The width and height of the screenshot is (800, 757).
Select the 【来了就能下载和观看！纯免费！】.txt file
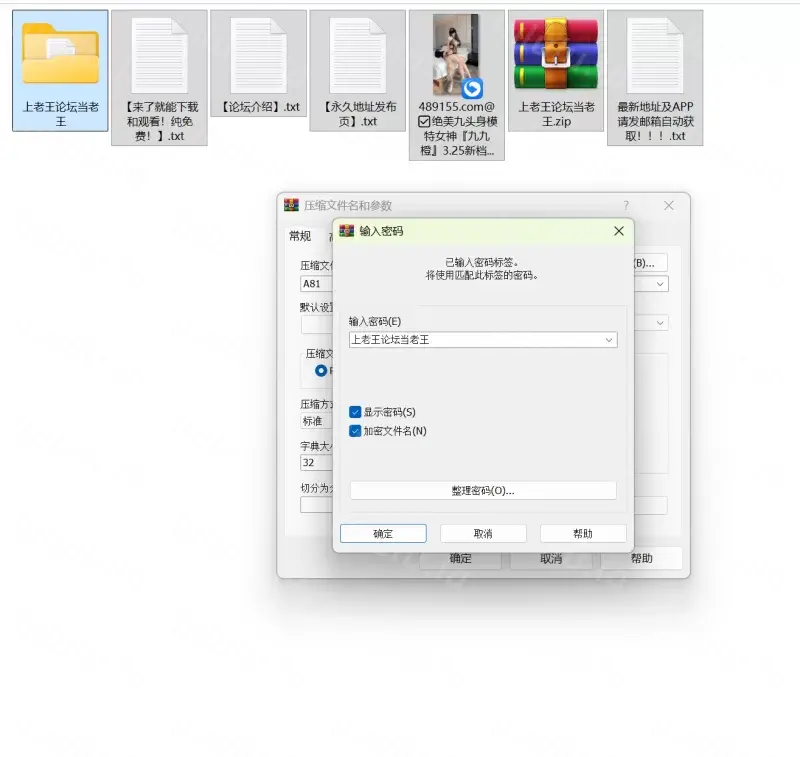pos(159,78)
